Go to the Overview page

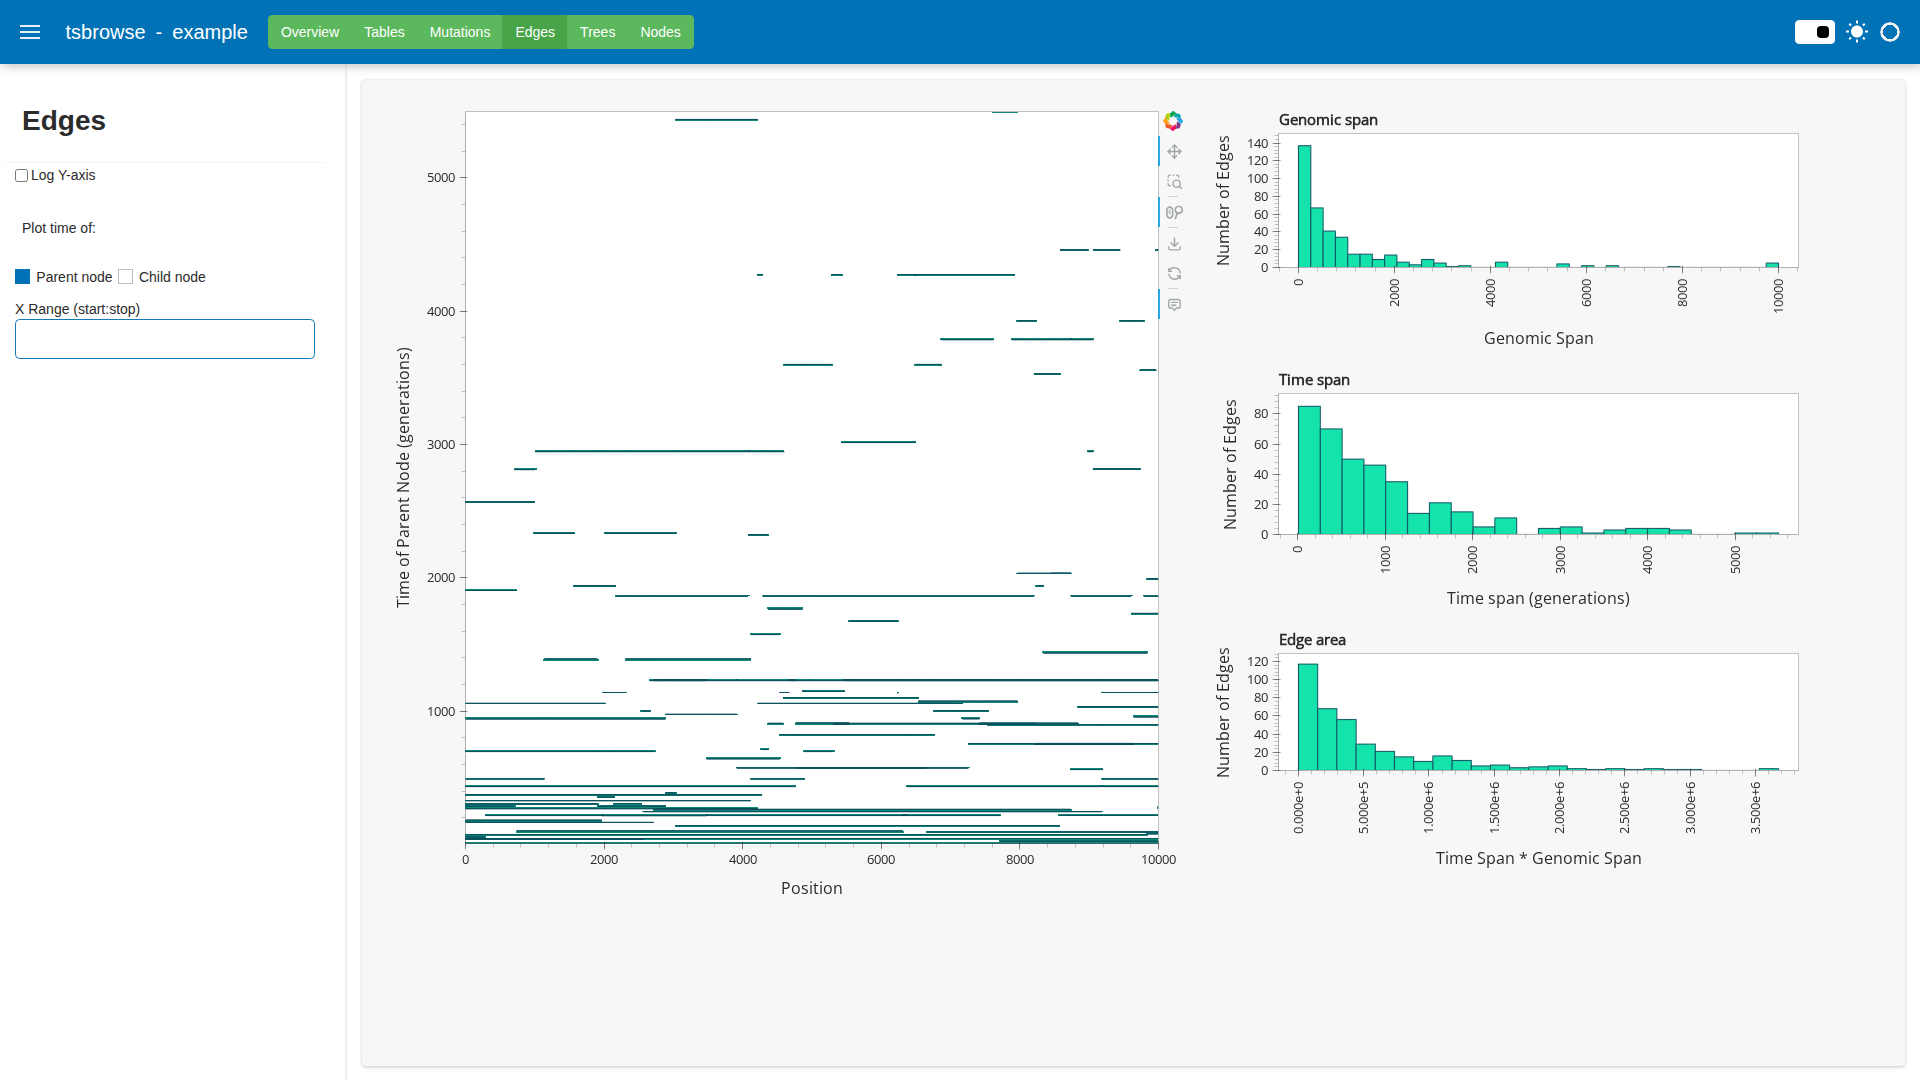(309, 32)
